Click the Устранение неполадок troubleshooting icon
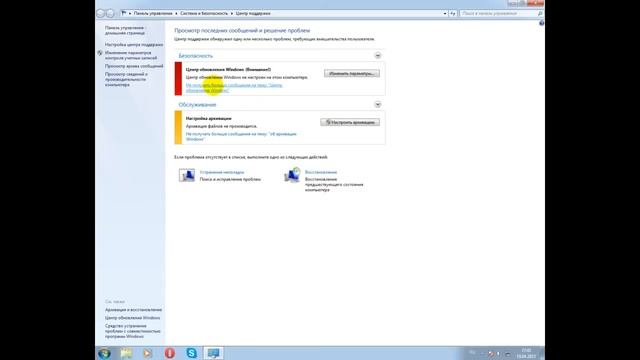Viewport: 640px width, 360px height. click(x=187, y=175)
